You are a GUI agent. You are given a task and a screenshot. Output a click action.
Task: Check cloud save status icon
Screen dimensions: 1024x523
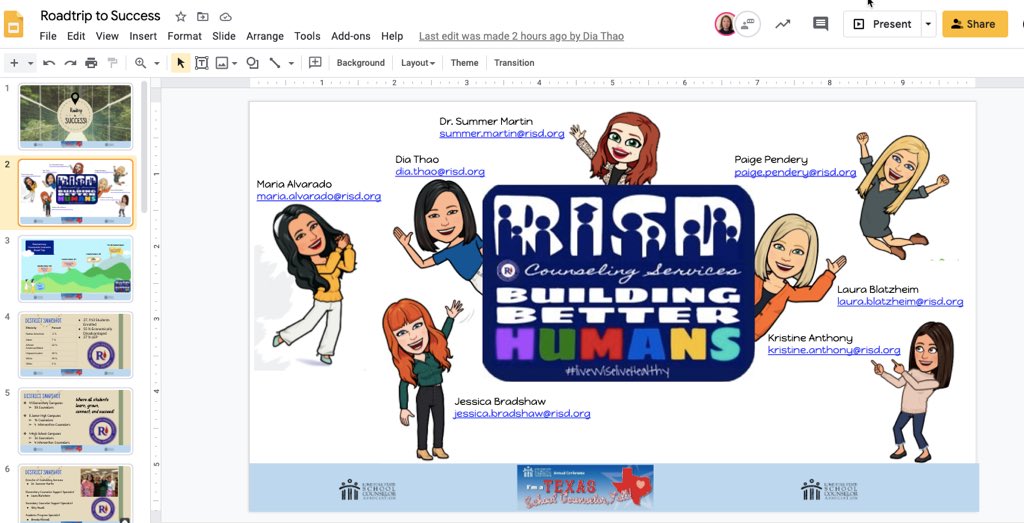pyautogui.click(x=225, y=16)
